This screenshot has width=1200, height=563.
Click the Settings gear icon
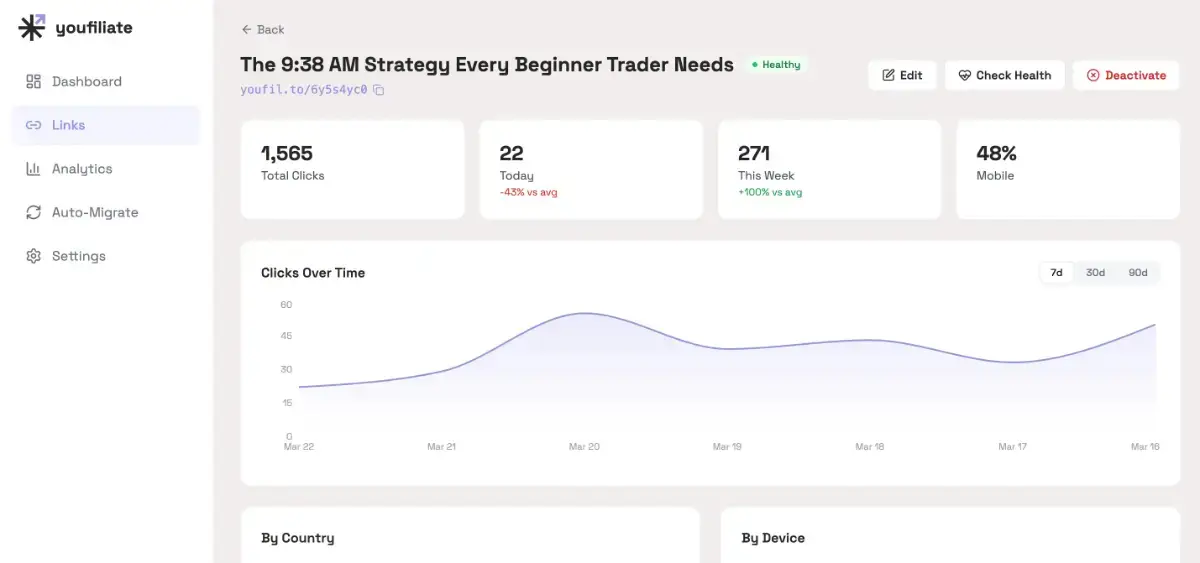coord(33,256)
